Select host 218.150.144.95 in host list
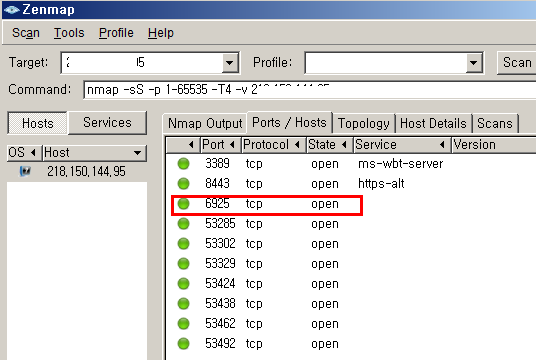The height and width of the screenshot is (360, 536). 77,171
